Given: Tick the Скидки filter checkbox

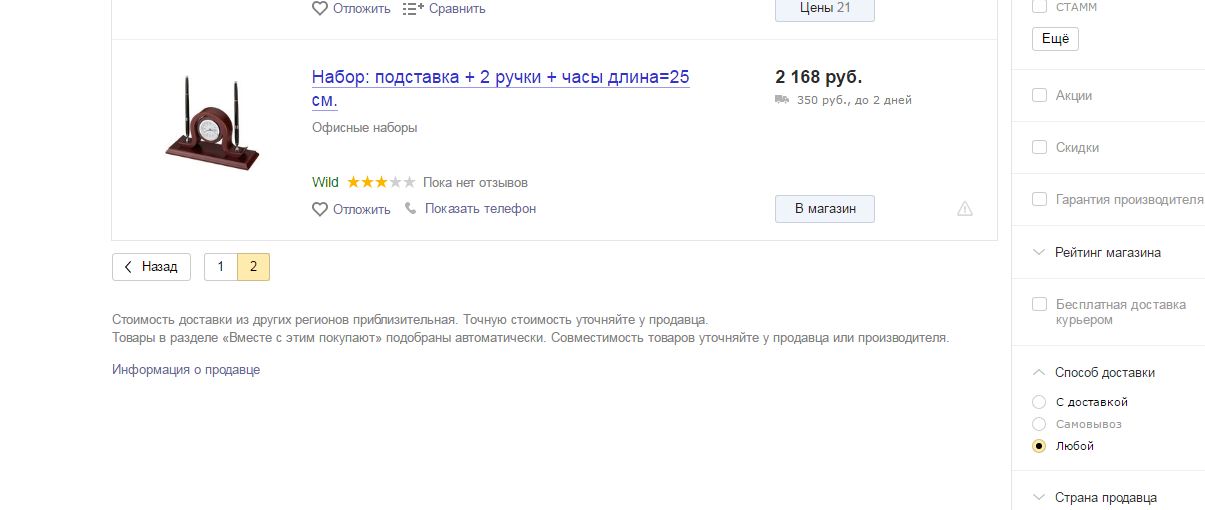Looking at the screenshot, I should [x=1039, y=147].
